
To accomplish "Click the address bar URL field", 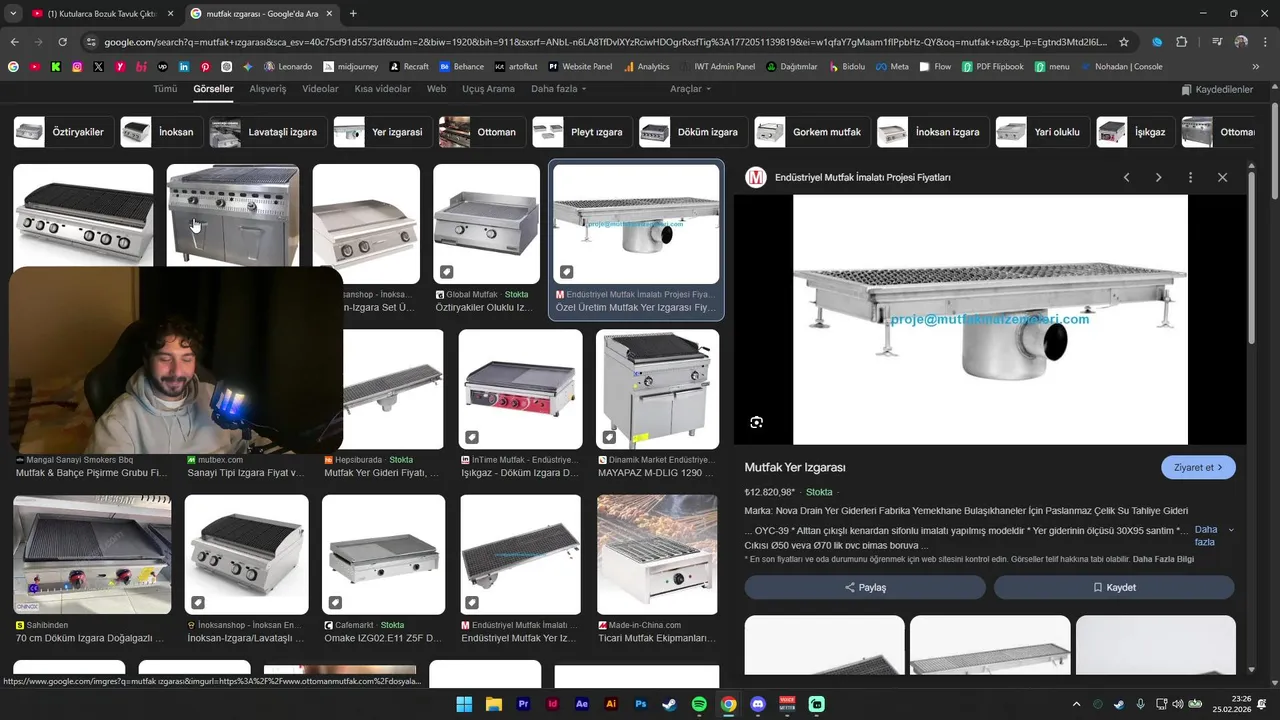I will [x=605, y=42].
